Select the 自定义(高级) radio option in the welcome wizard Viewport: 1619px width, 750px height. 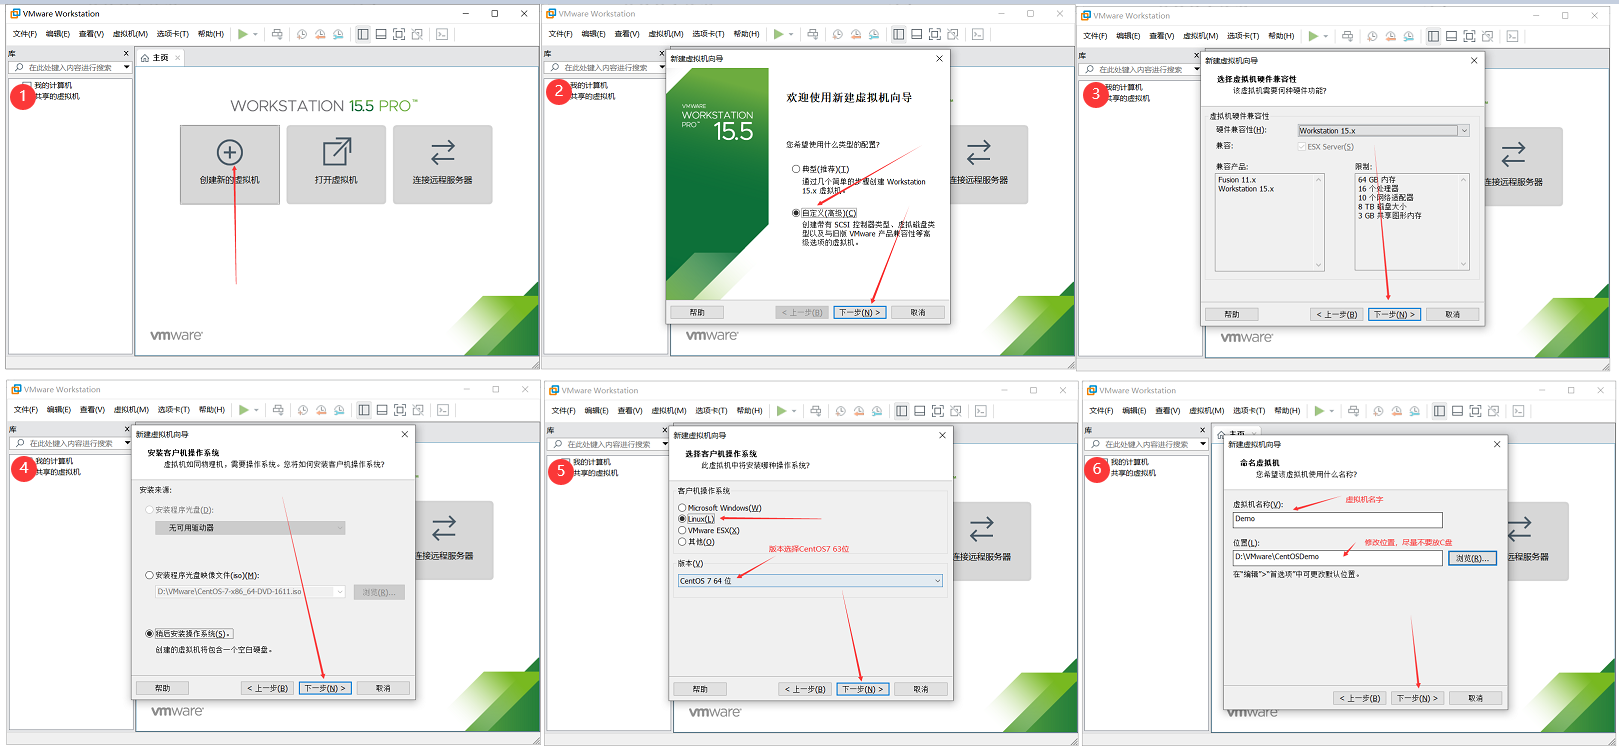pos(796,213)
